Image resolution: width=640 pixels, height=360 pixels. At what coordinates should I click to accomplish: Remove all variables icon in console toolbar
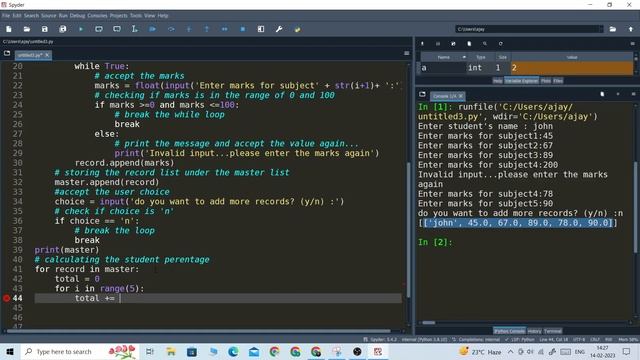[x=602, y=94]
